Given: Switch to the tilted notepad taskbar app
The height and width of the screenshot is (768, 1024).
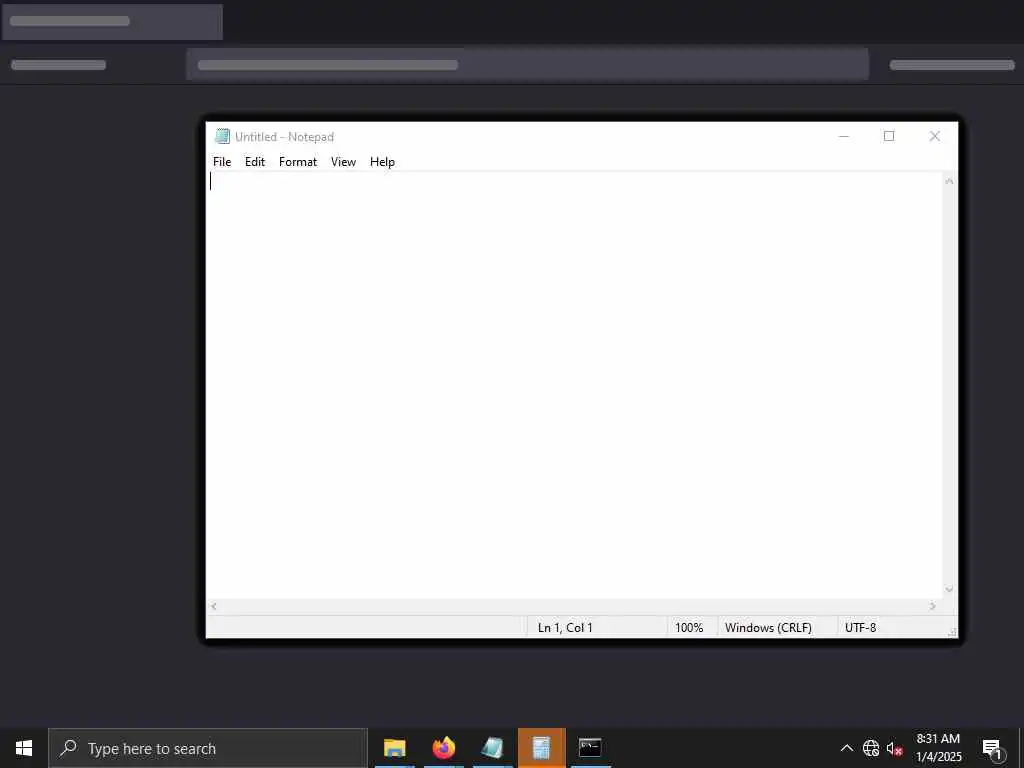Looking at the screenshot, I should [492, 748].
